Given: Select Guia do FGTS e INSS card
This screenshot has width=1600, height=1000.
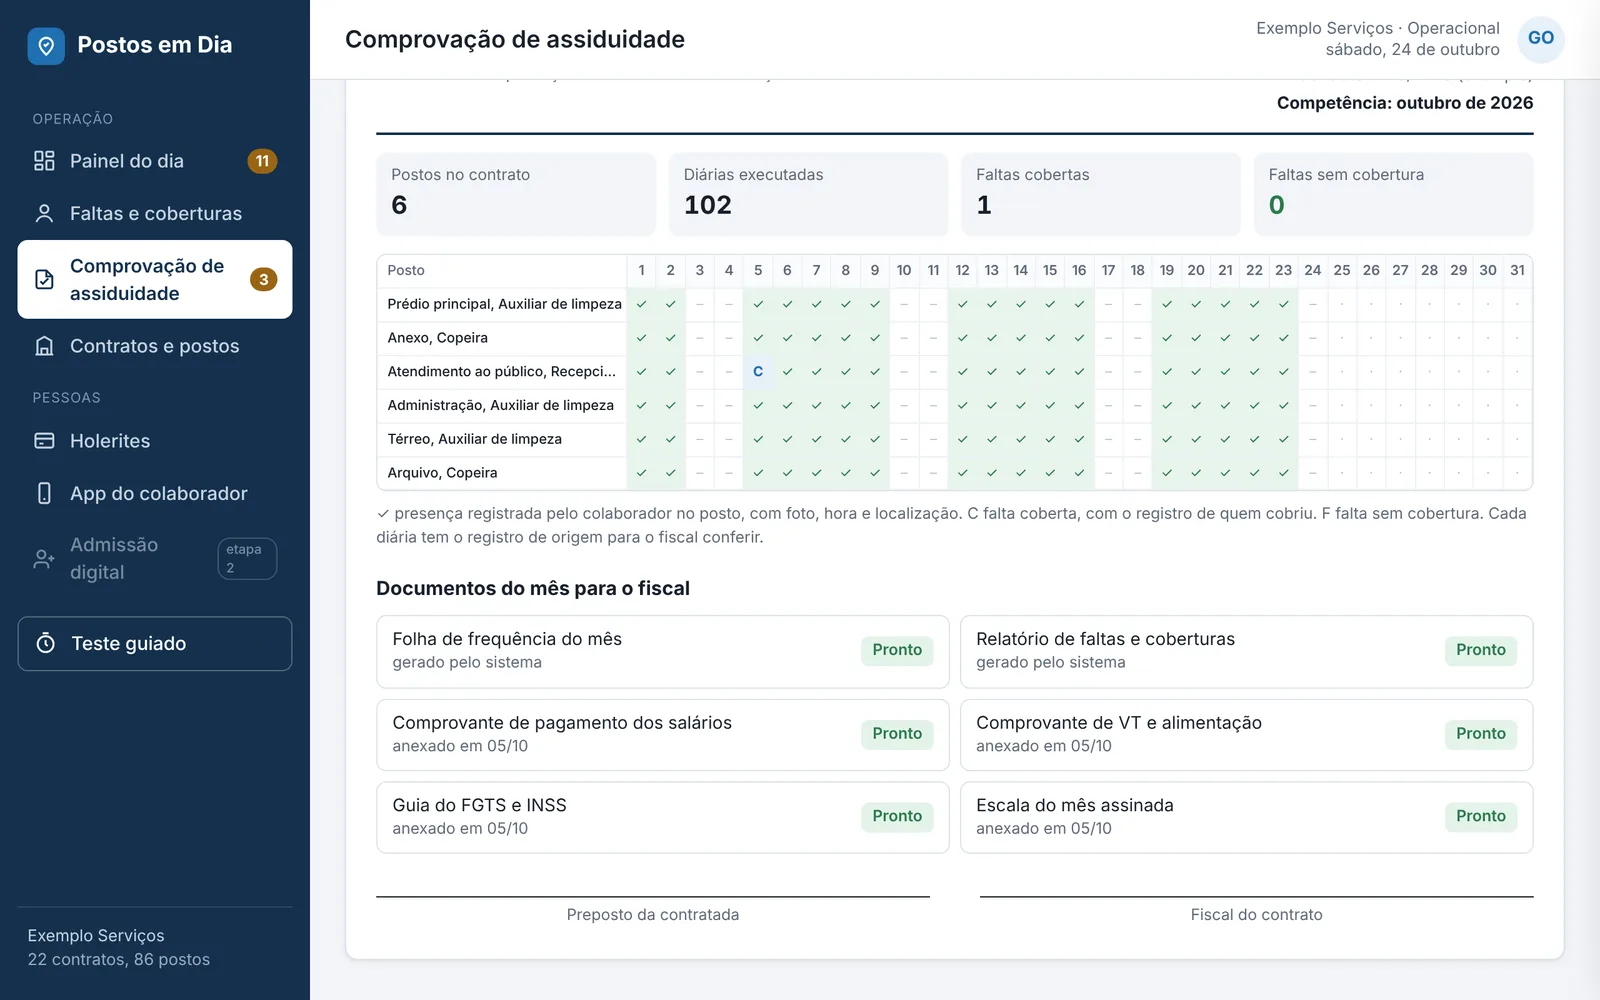Looking at the screenshot, I should 662,817.
